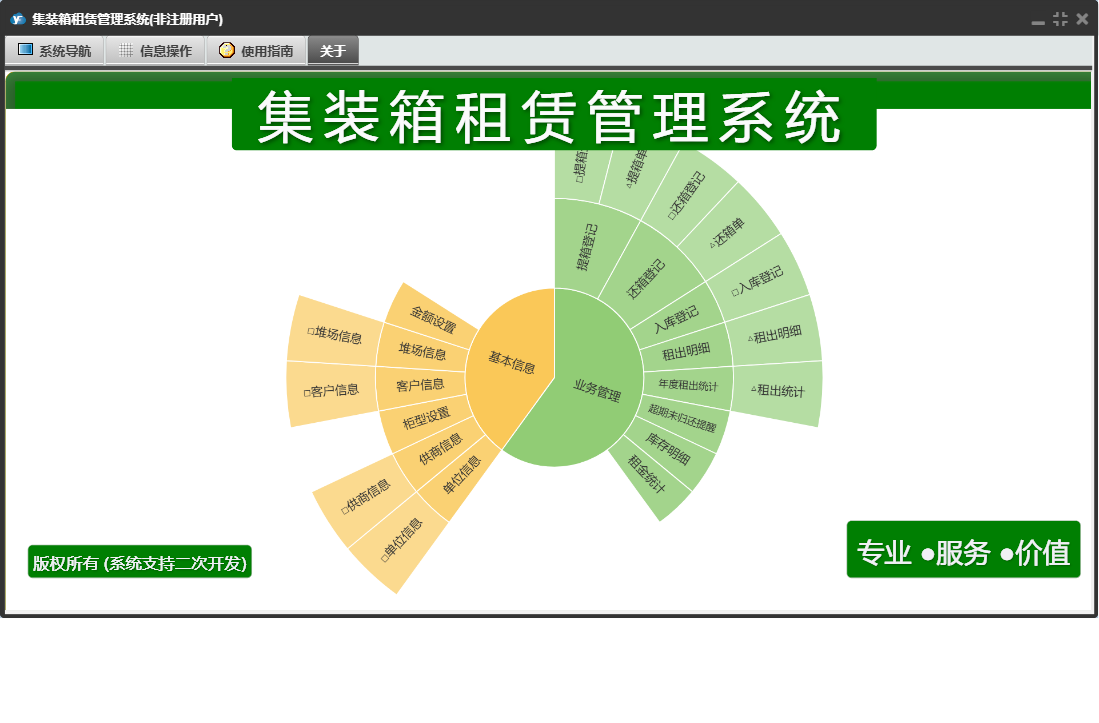Close the 集装箱租赁管理系统 window
1099x723 pixels.
[x=1083, y=19]
